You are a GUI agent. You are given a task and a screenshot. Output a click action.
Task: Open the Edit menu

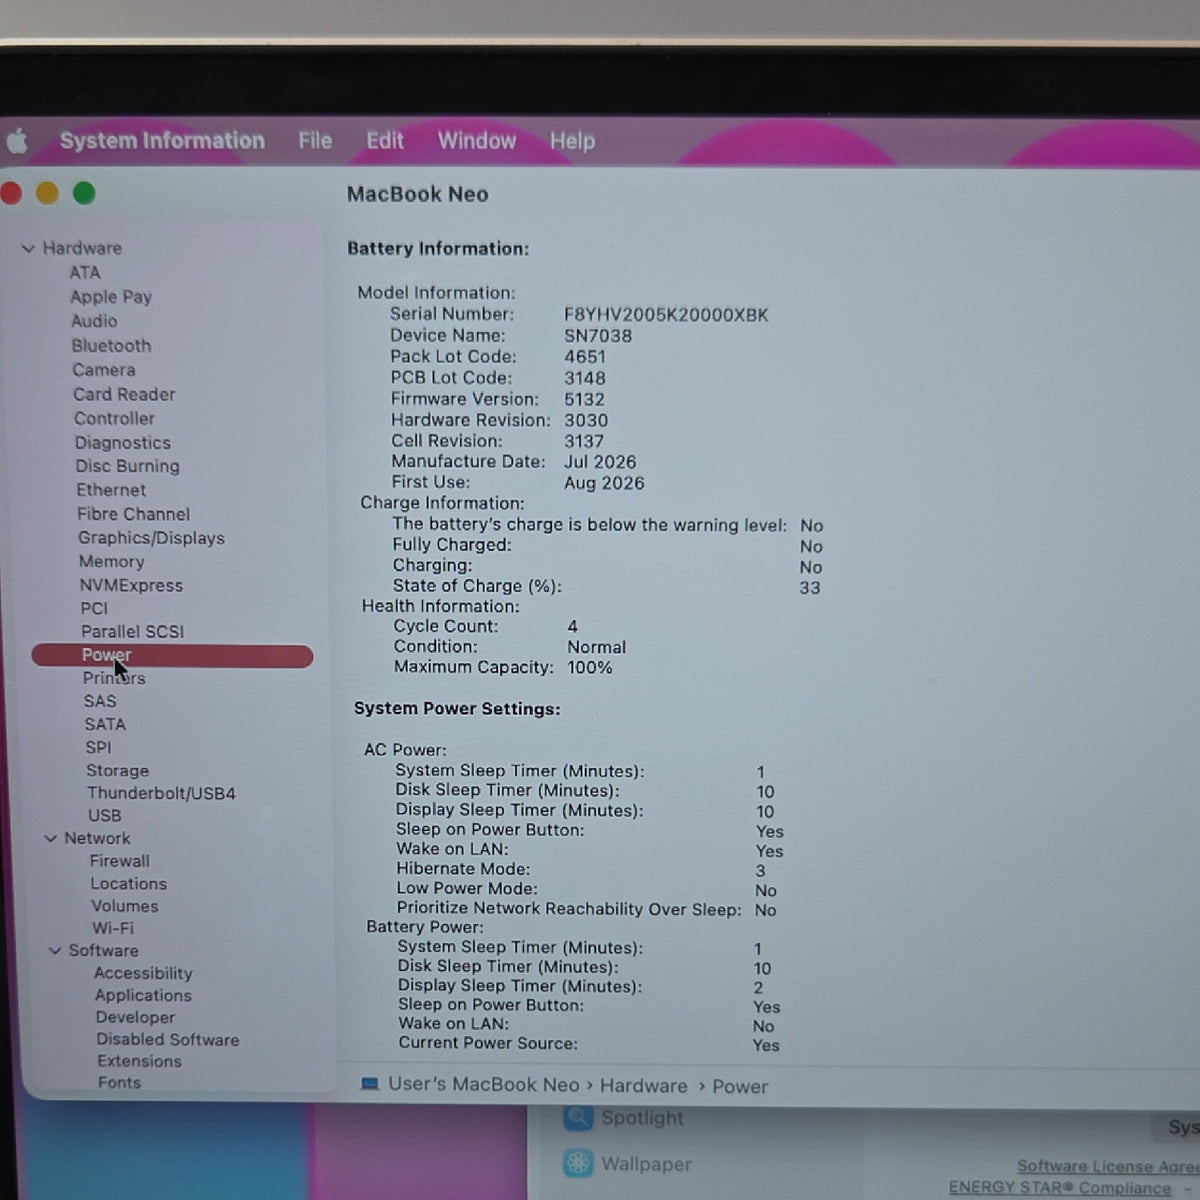click(385, 141)
